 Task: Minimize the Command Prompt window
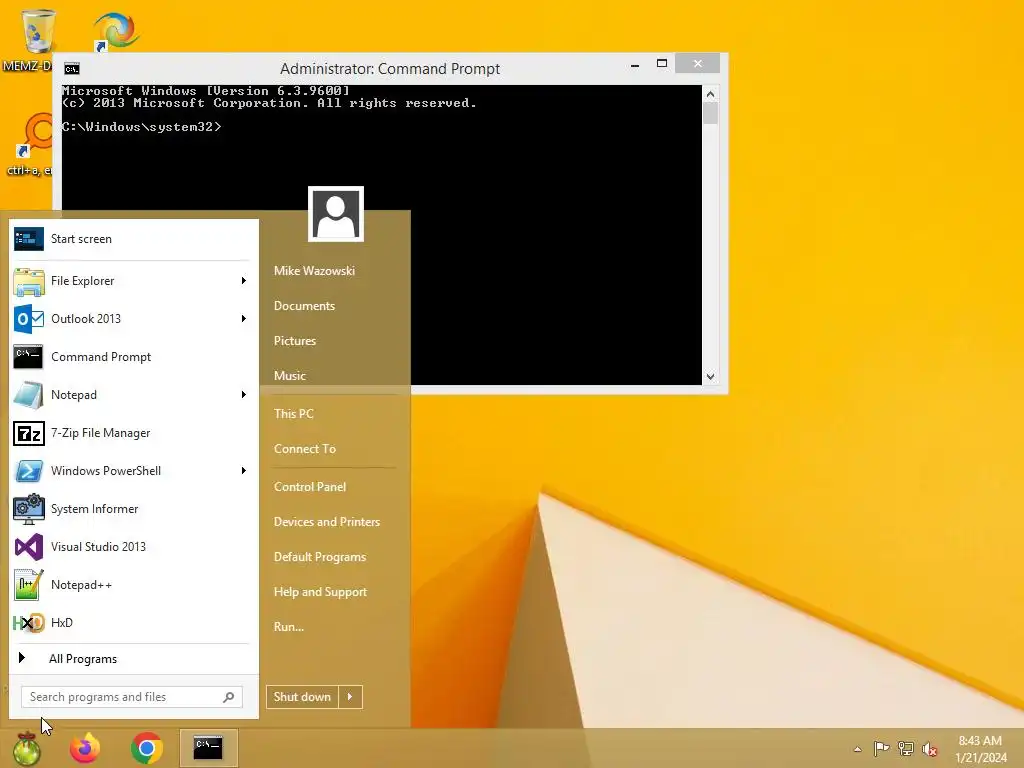635,65
